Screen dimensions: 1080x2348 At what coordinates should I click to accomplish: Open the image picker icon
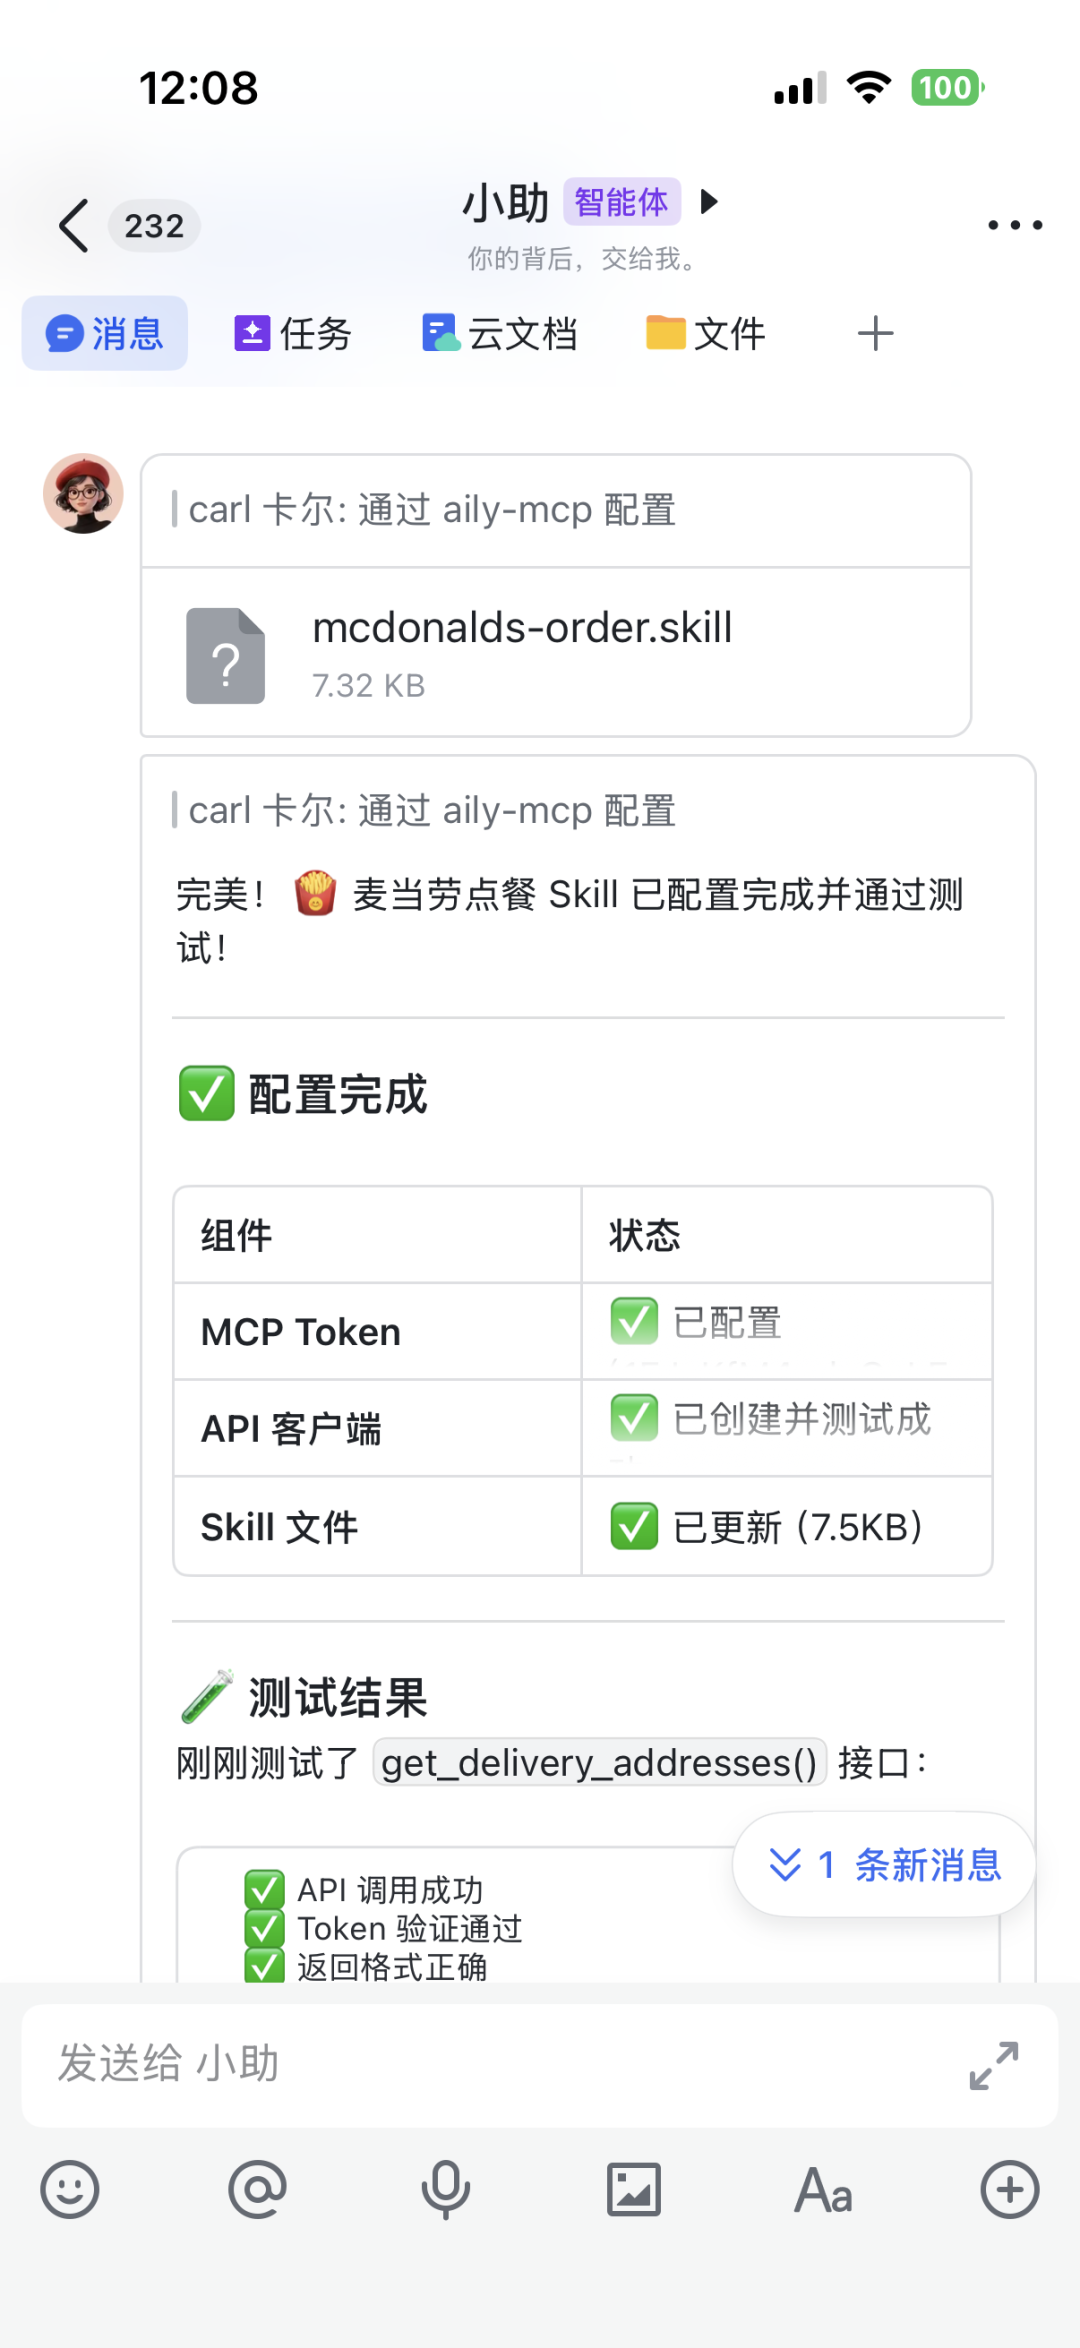click(634, 2190)
